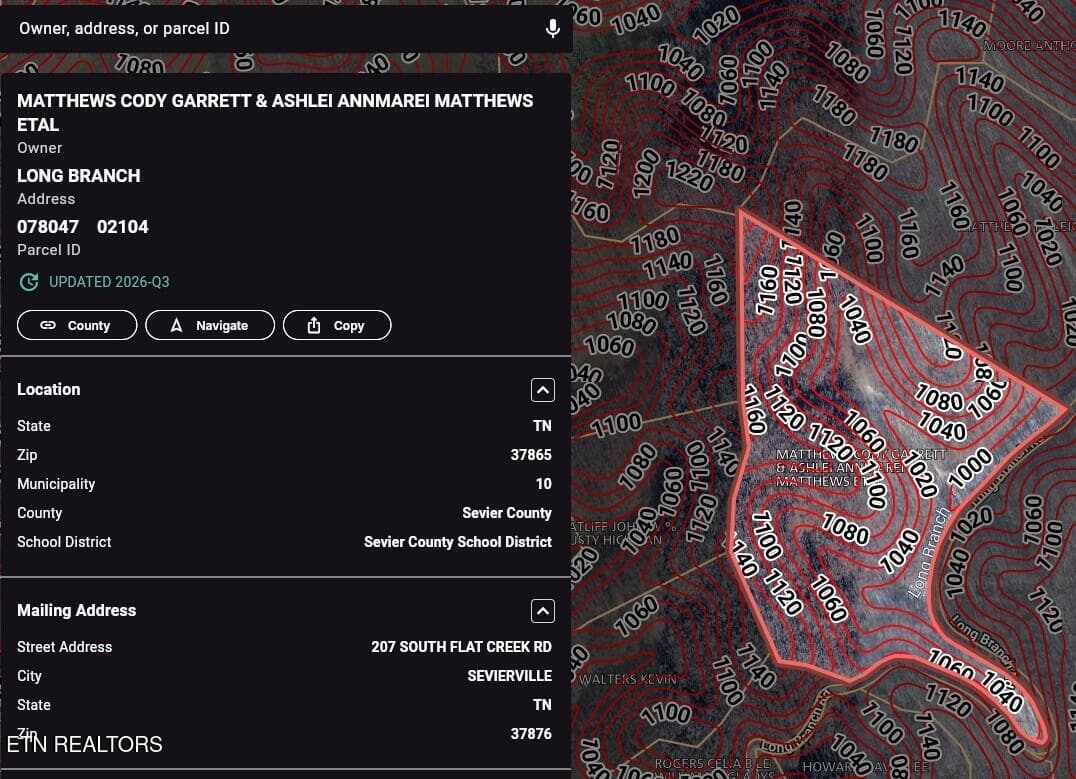1076x779 pixels.
Task: Click the 1000 contour label on map
Action: pos(971,468)
